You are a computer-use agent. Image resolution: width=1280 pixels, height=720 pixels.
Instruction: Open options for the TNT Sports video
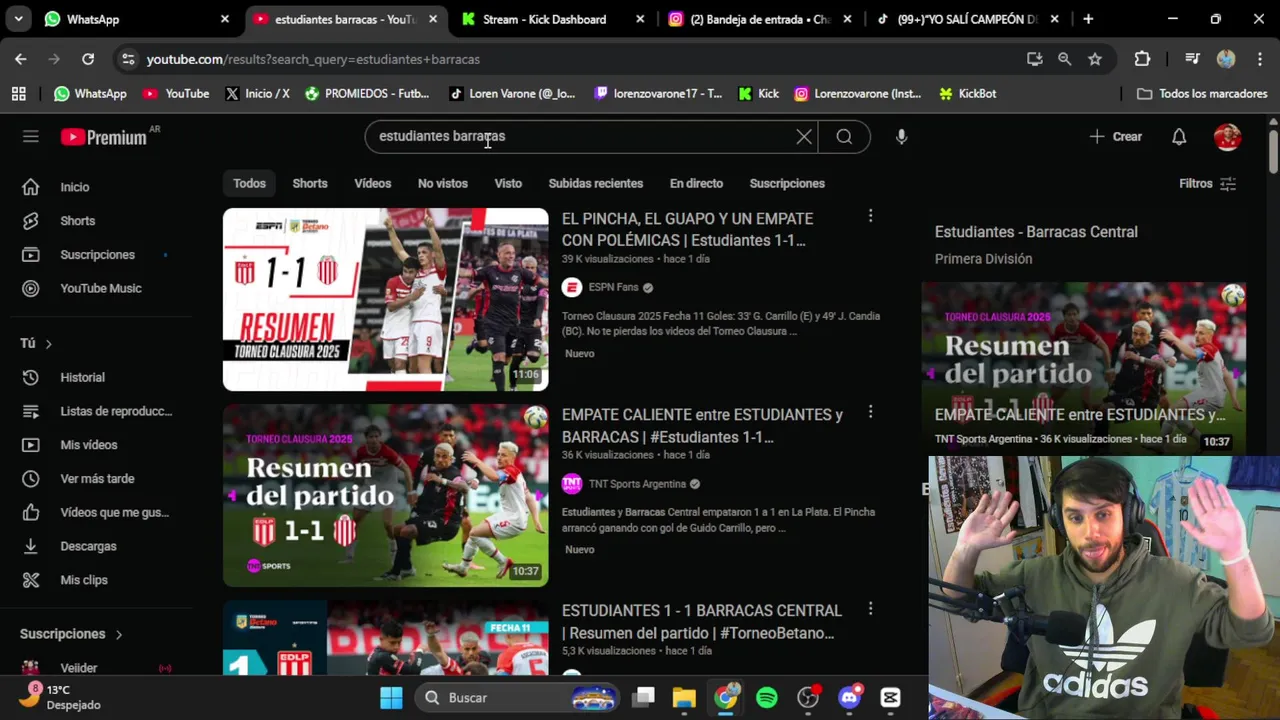tap(870, 412)
